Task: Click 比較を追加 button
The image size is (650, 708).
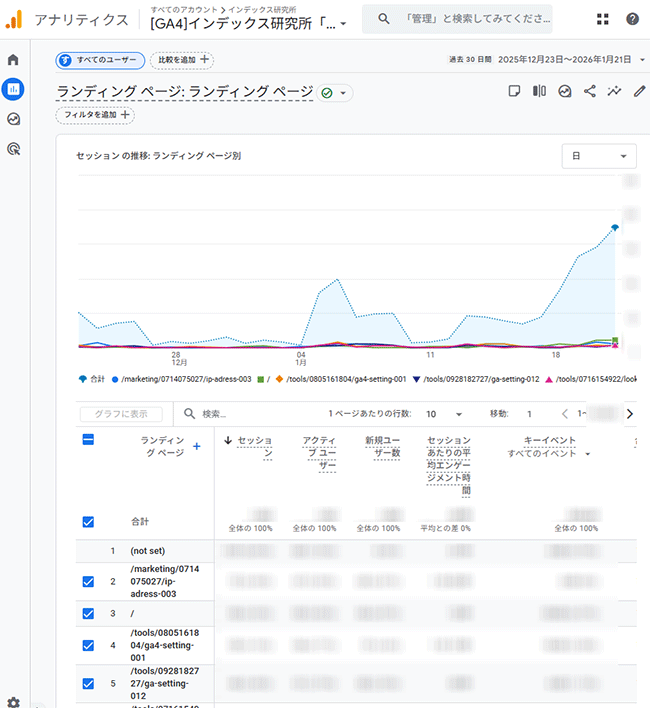Action: coord(181,60)
